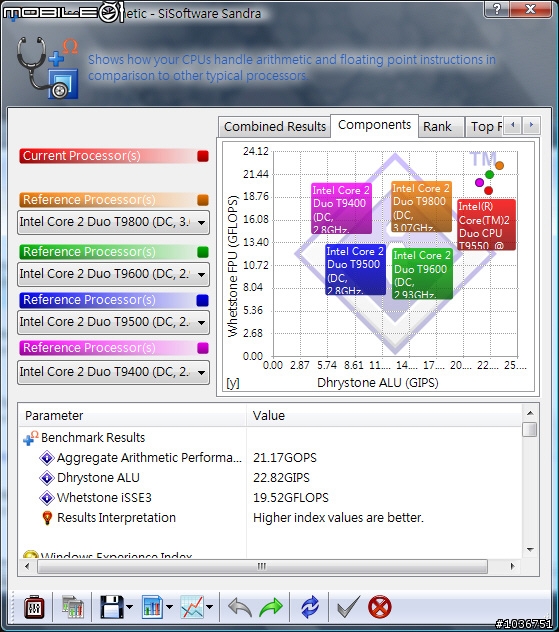Image resolution: width=559 pixels, height=632 pixels.
Task: Click the results list scroll down arrow
Action: (x=530, y=550)
